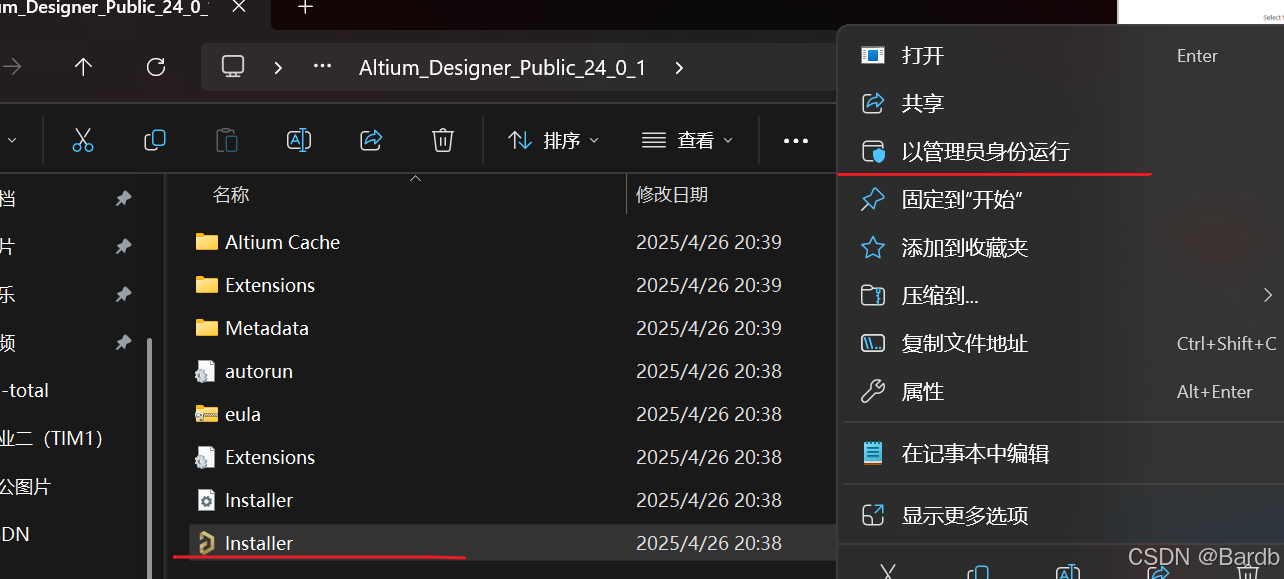This screenshot has width=1284, height=579.
Task: Click the navigation pane vertical scrollbar
Action: click(150, 456)
